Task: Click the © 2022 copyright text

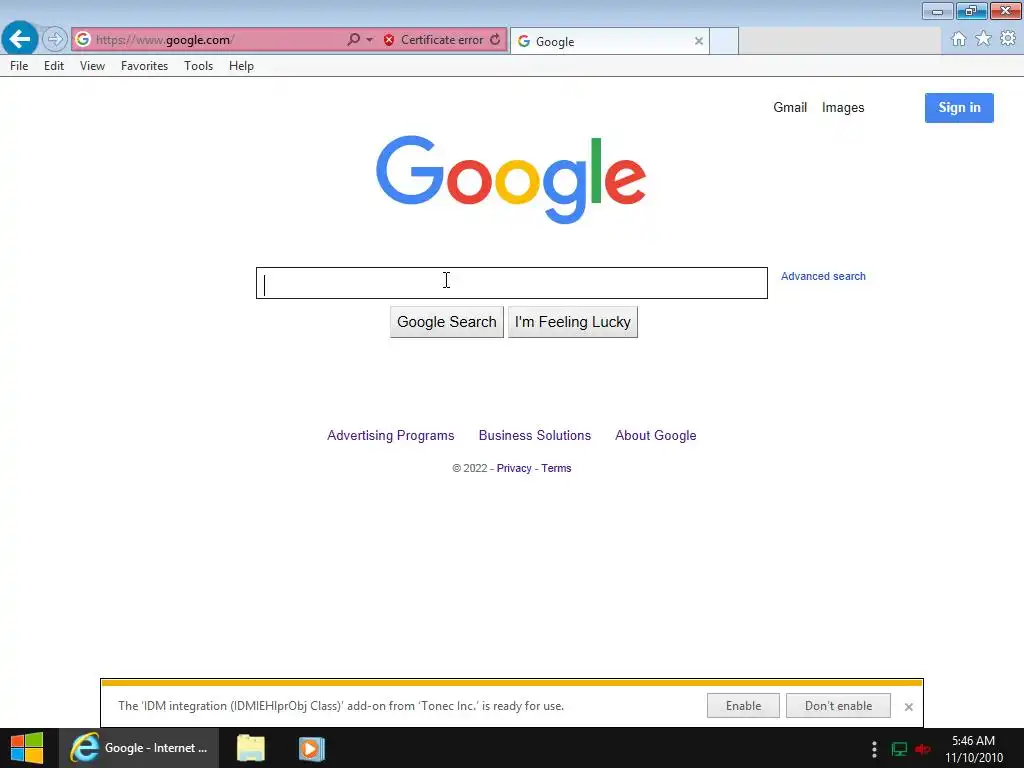Action: click(470, 468)
